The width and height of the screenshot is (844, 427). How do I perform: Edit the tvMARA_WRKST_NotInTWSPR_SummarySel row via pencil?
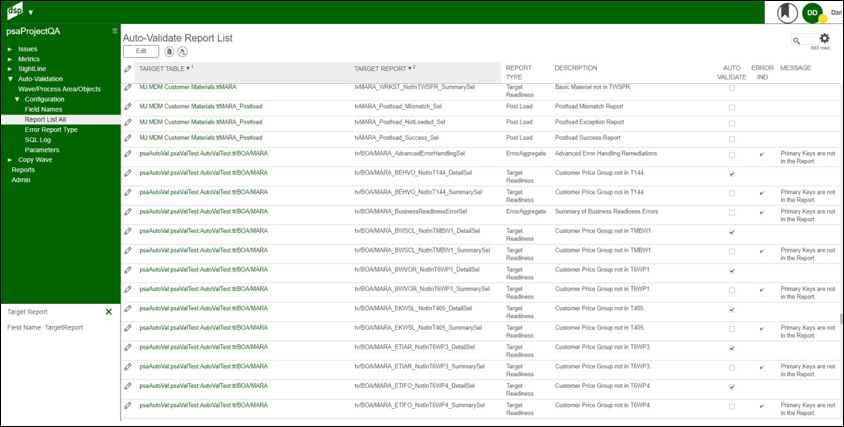pyautogui.click(x=128, y=87)
